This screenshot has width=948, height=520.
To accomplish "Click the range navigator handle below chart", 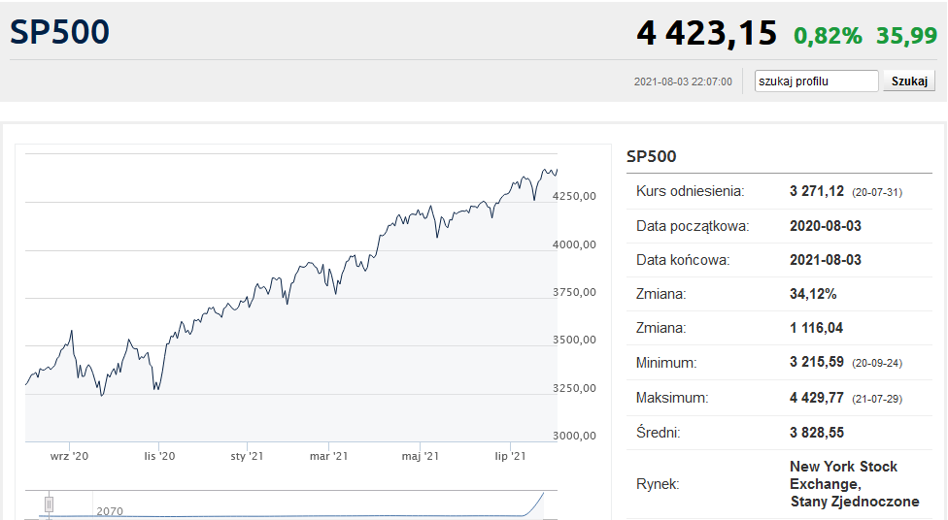I will click(x=49, y=504).
